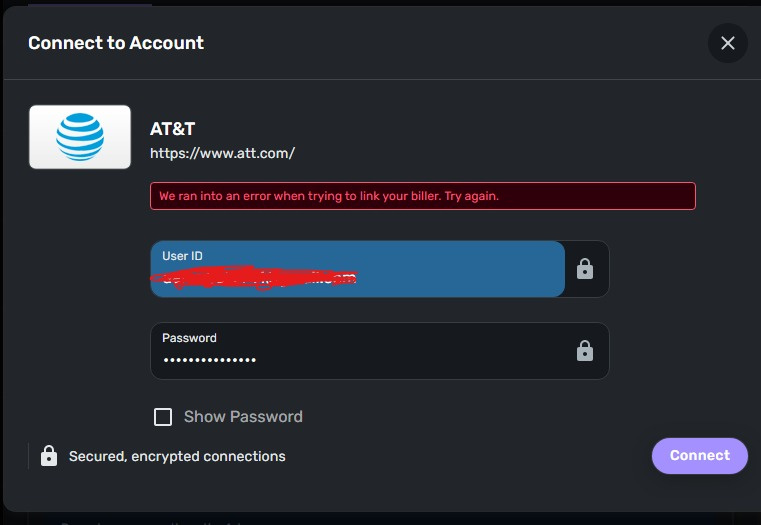Click the lock icon in Password field
This screenshot has height=525, width=761.
click(585, 350)
